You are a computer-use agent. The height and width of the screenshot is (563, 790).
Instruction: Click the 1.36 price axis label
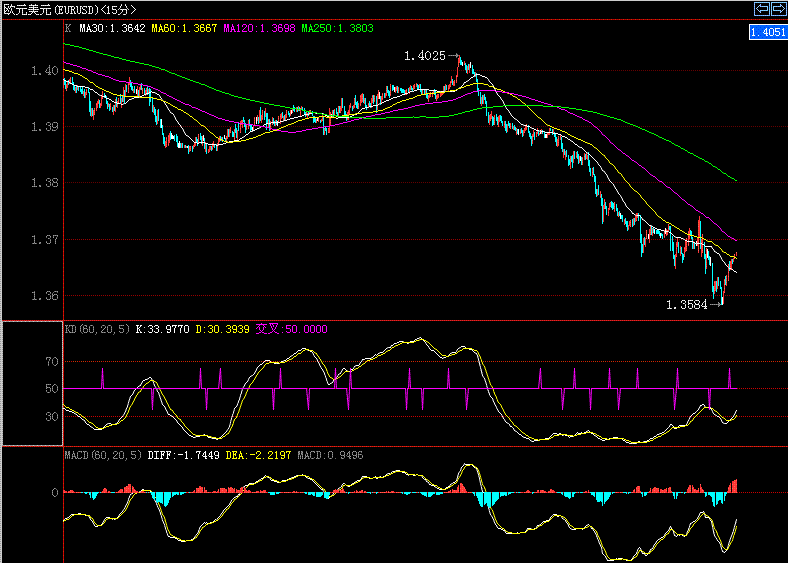tap(45, 296)
